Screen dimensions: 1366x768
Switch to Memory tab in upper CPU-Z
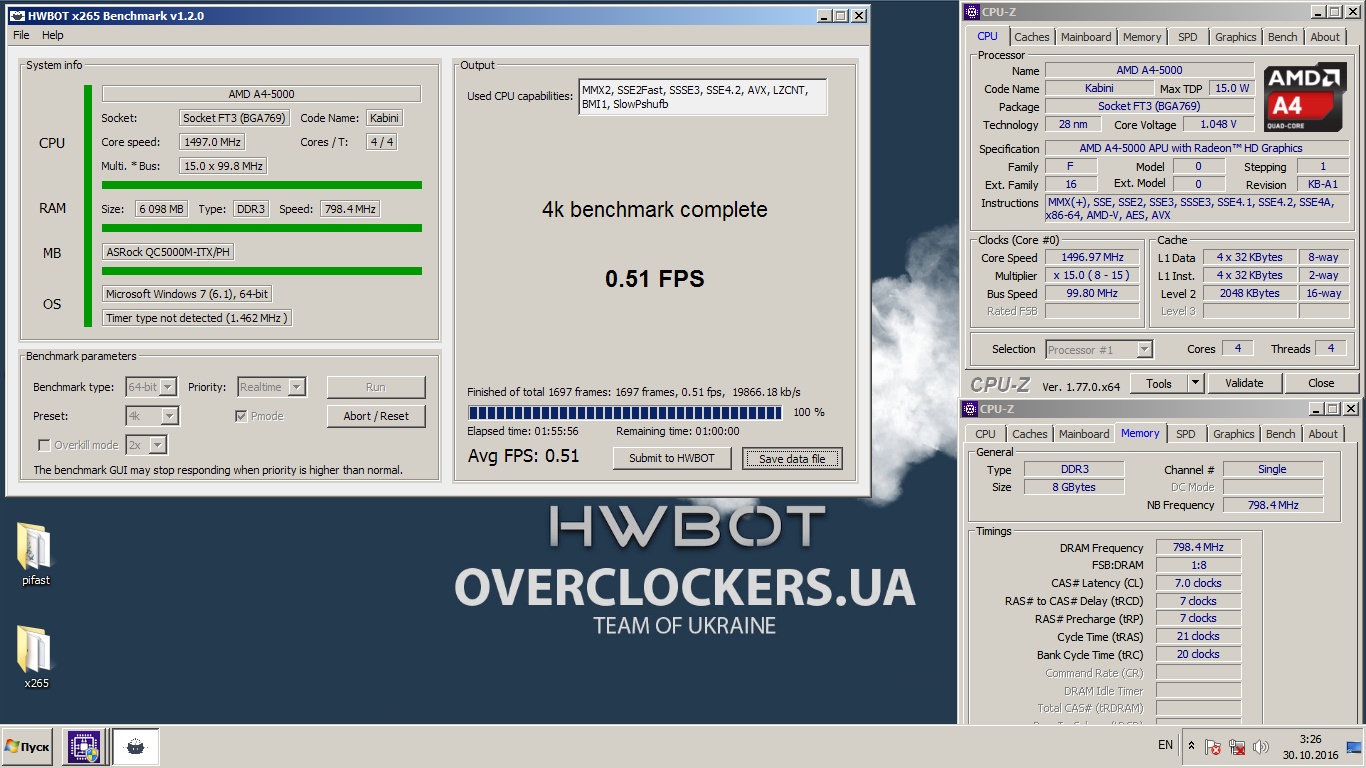coord(1142,37)
